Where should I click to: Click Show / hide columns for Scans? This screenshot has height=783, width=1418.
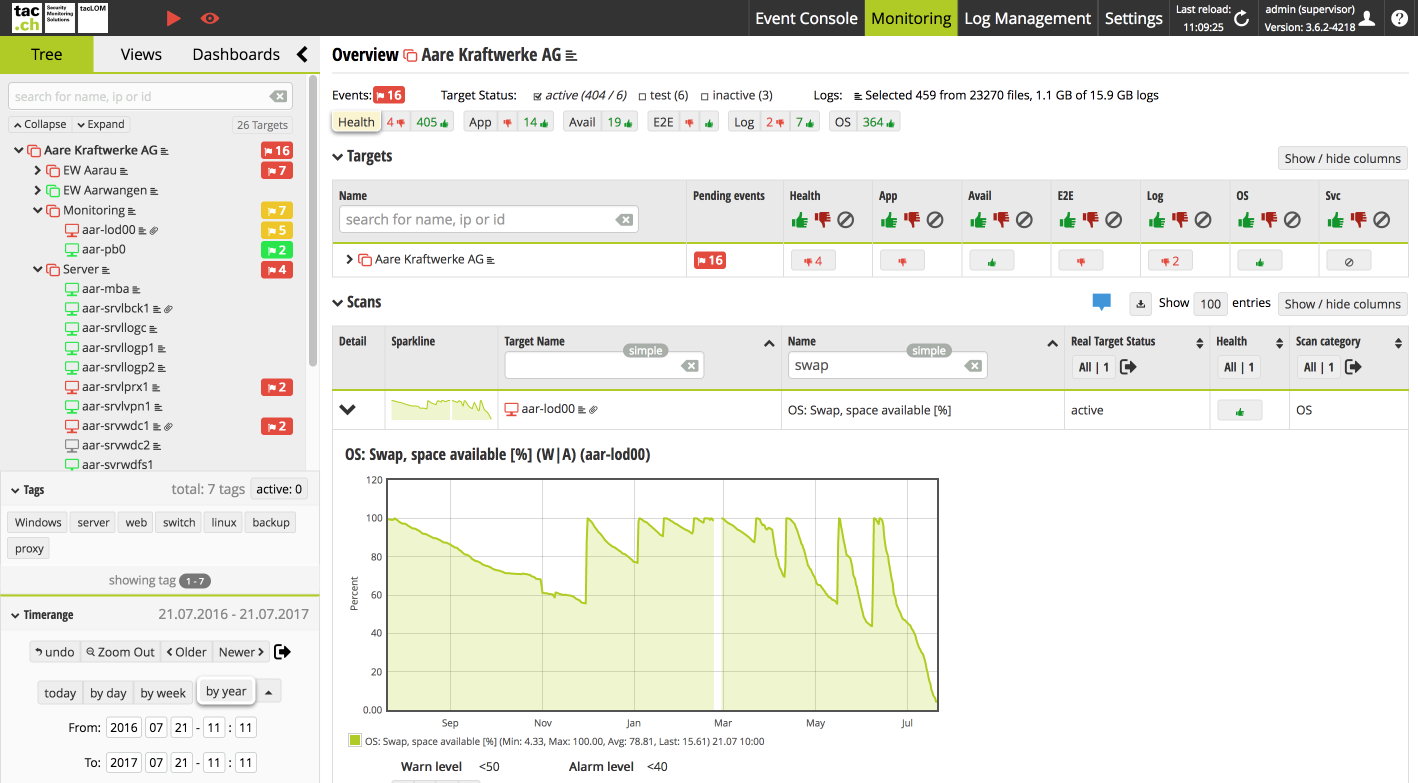(x=1343, y=304)
